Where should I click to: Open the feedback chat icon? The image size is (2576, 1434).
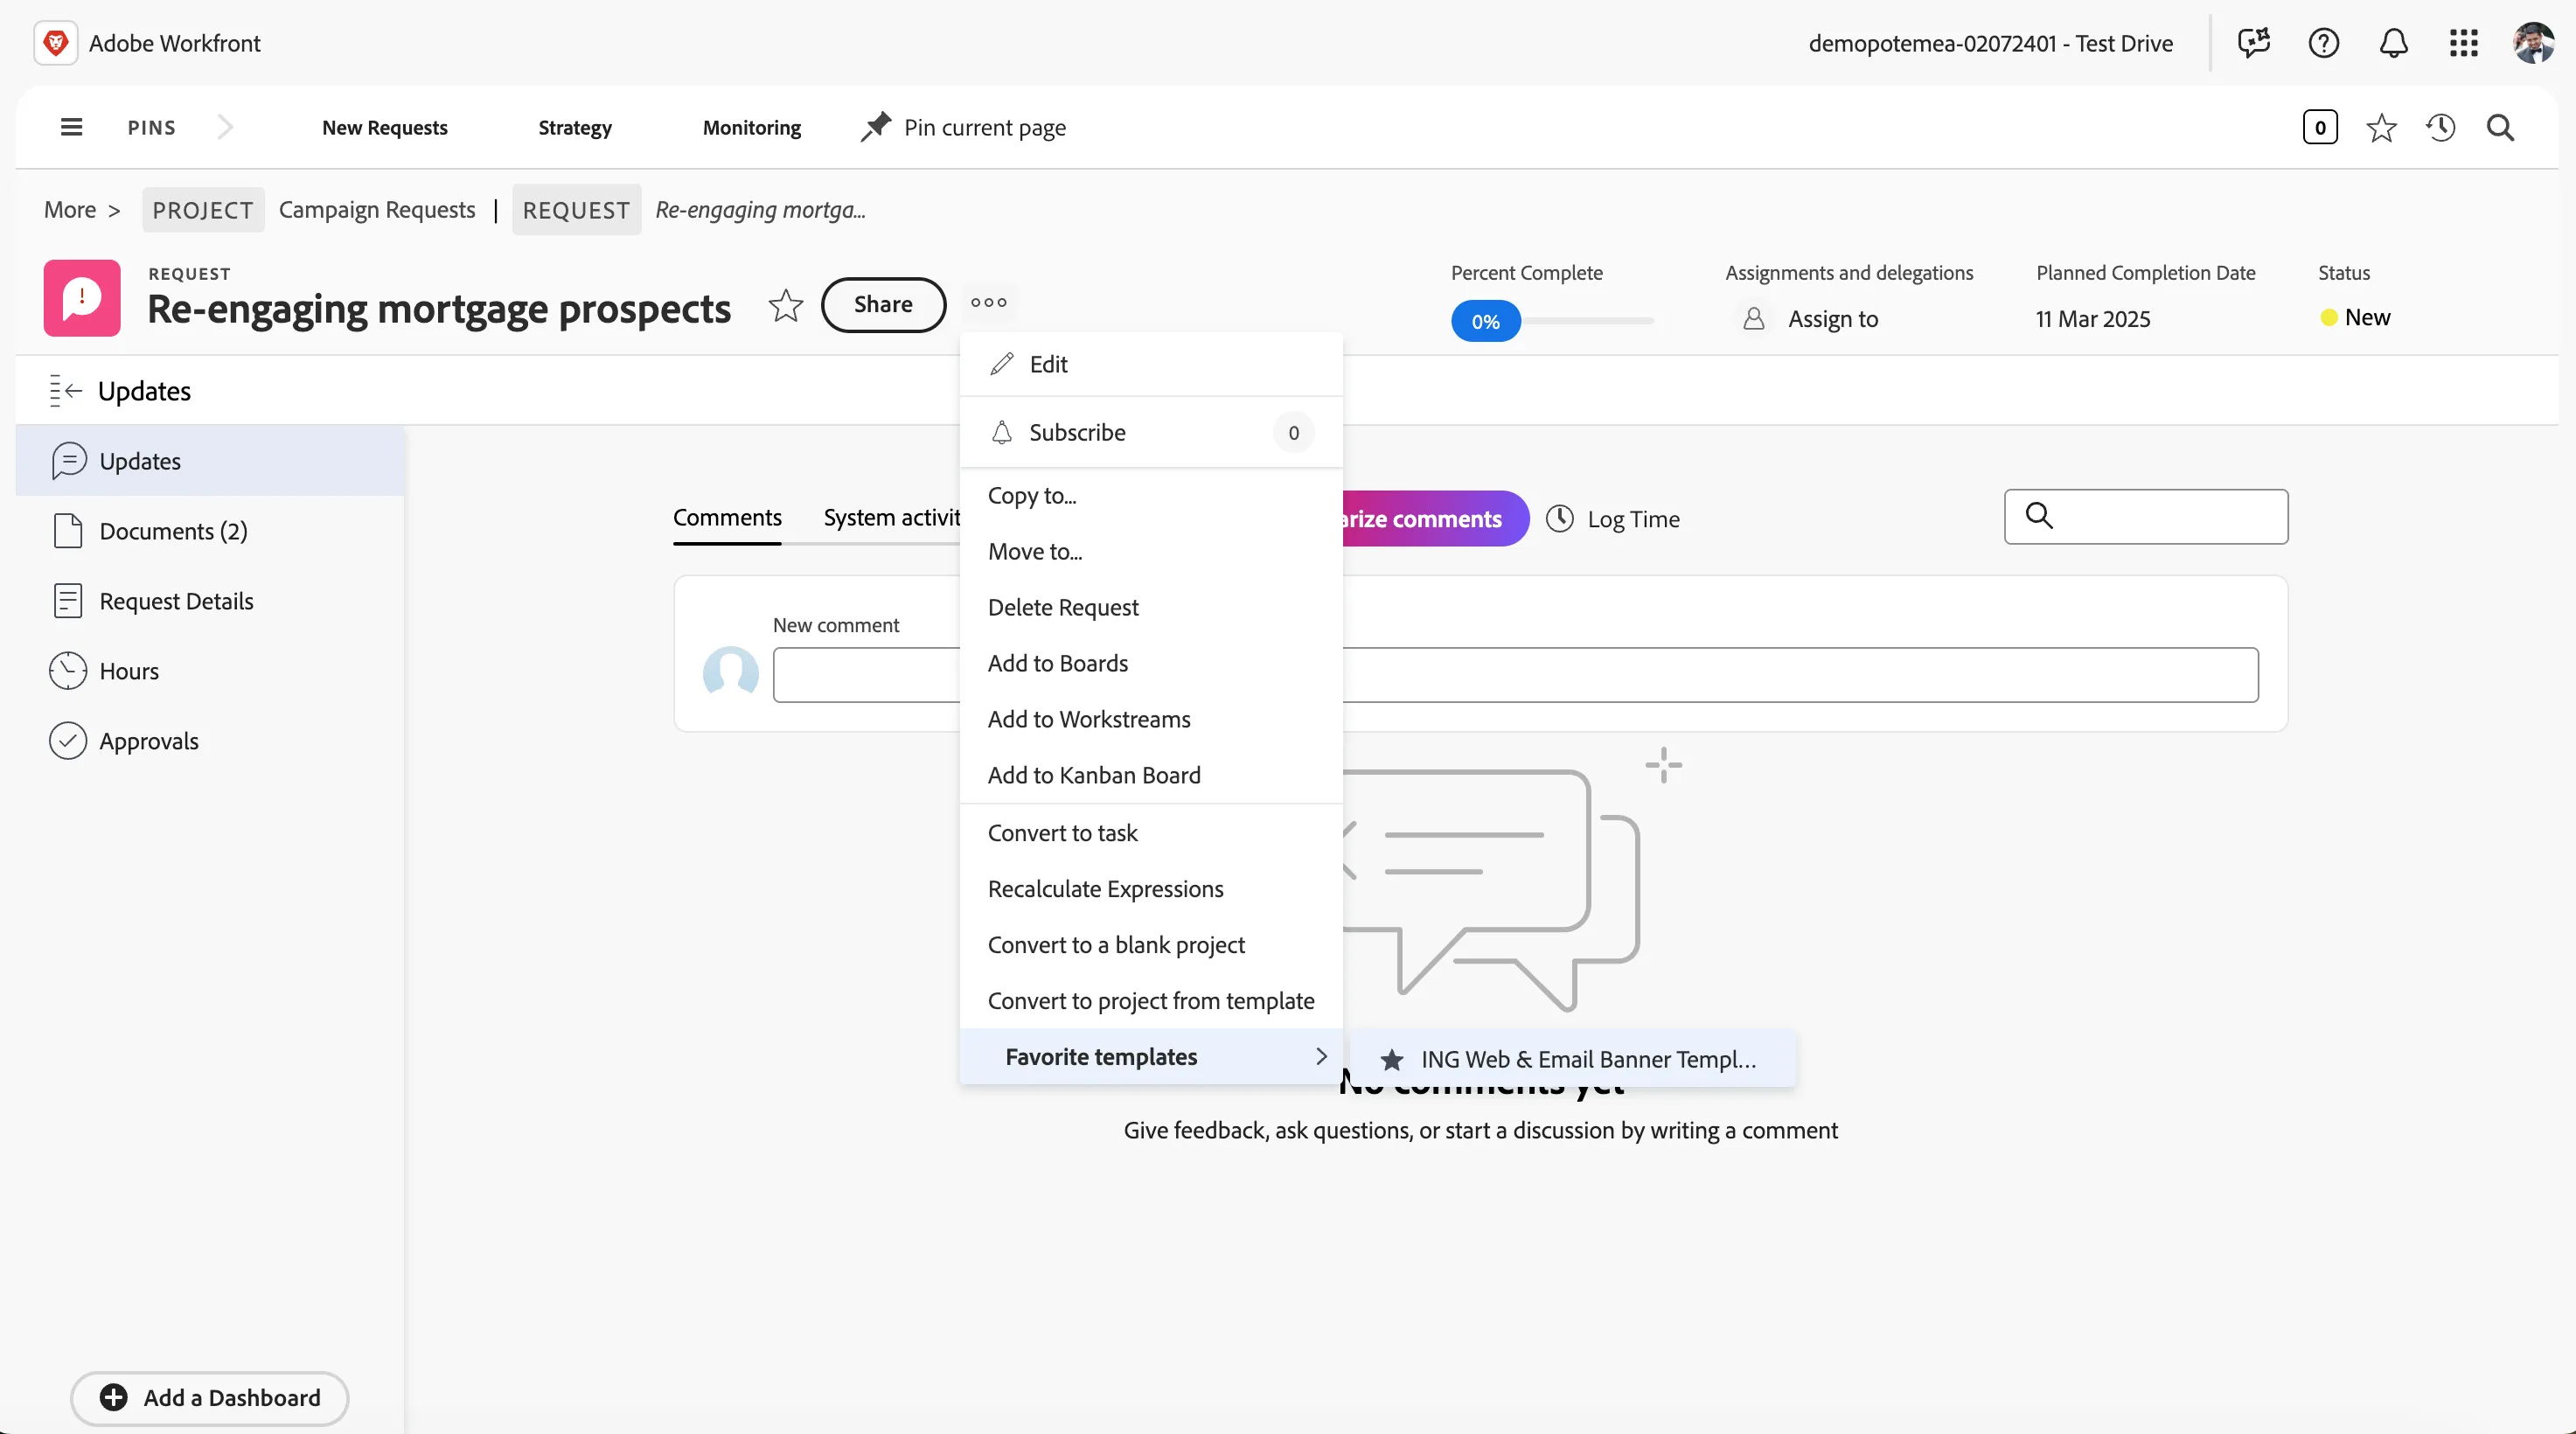pyautogui.click(x=2253, y=43)
